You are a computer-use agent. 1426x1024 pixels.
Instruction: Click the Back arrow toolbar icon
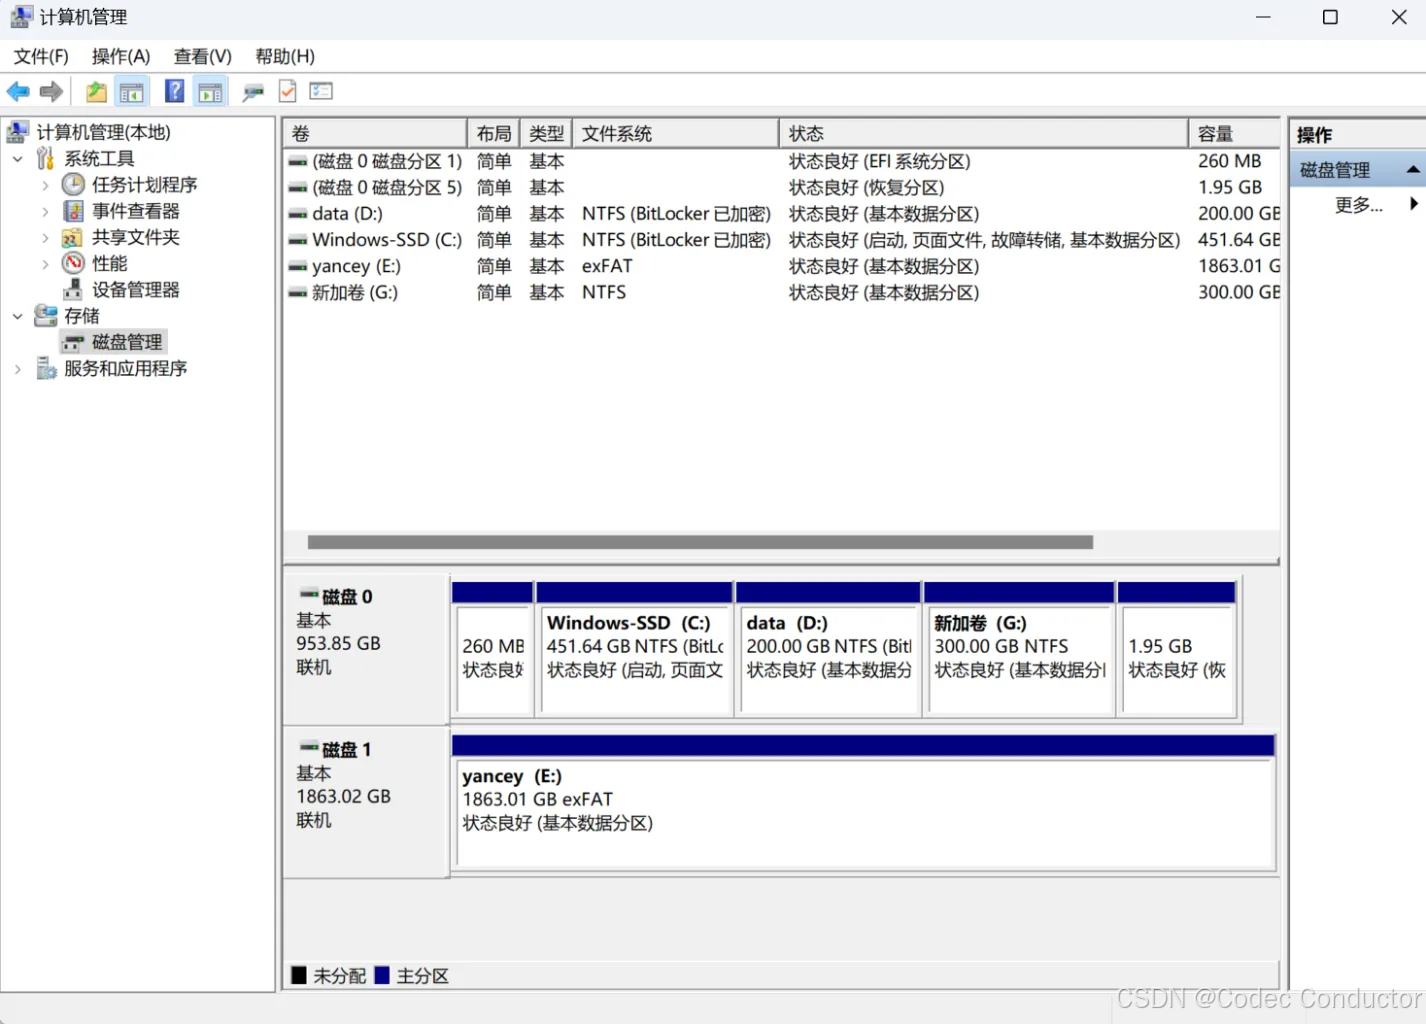tap(18, 92)
